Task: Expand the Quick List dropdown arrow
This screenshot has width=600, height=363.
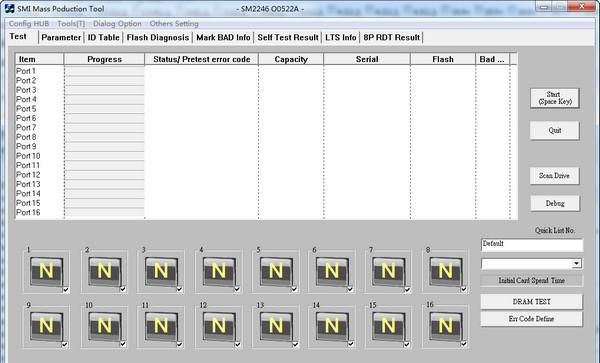Action: (x=576, y=264)
